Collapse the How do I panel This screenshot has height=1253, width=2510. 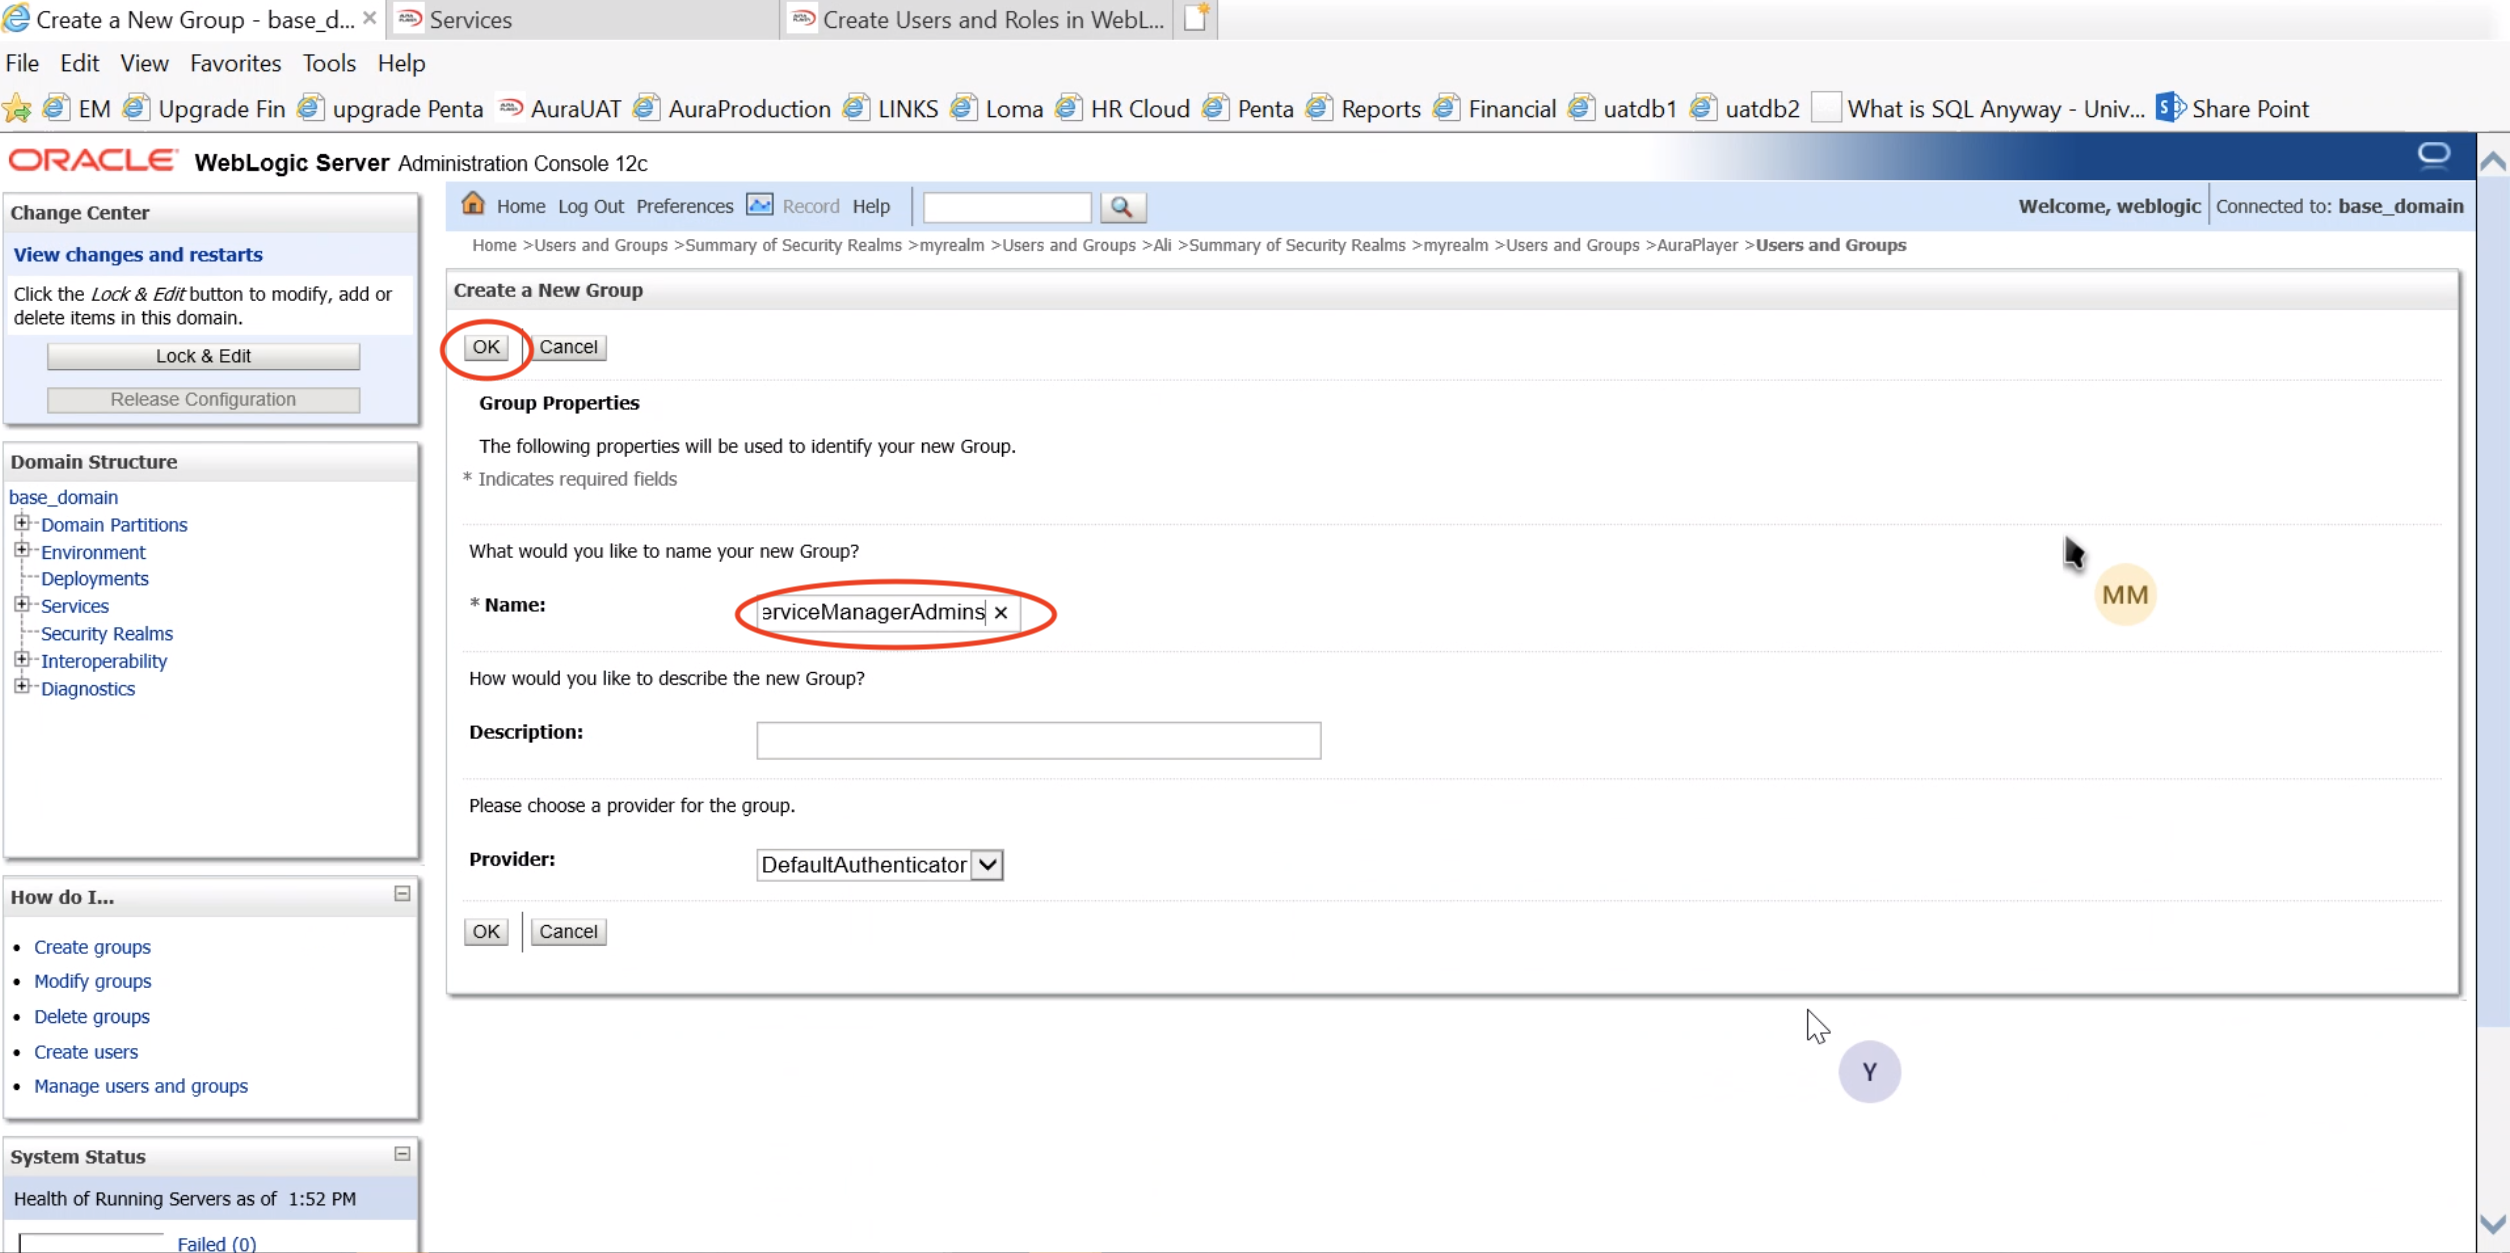(x=402, y=894)
